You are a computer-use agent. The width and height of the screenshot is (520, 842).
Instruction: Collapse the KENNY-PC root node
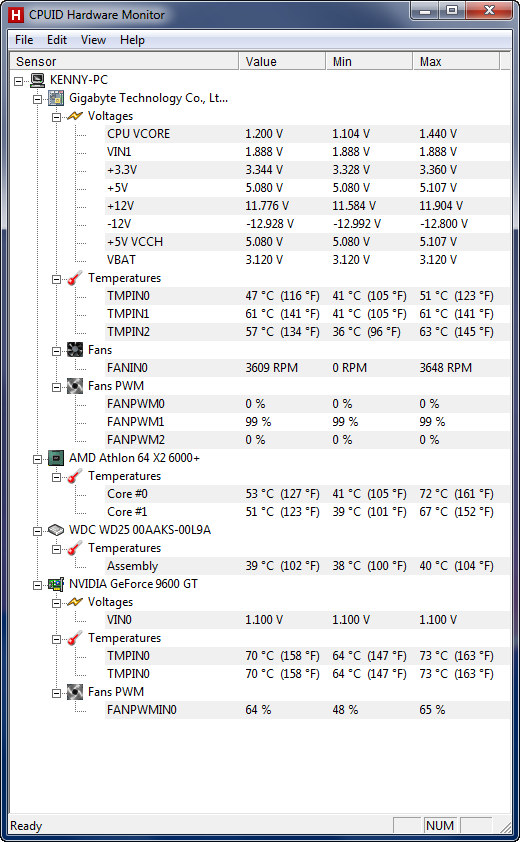18,81
